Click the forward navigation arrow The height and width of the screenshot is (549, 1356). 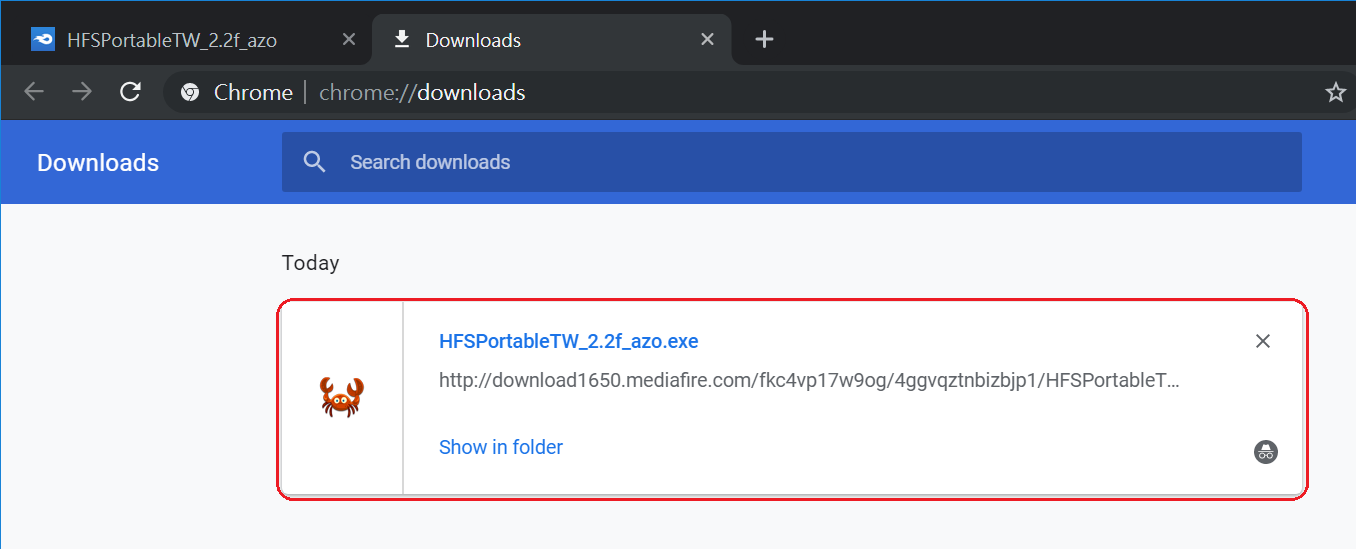pyautogui.click(x=82, y=92)
